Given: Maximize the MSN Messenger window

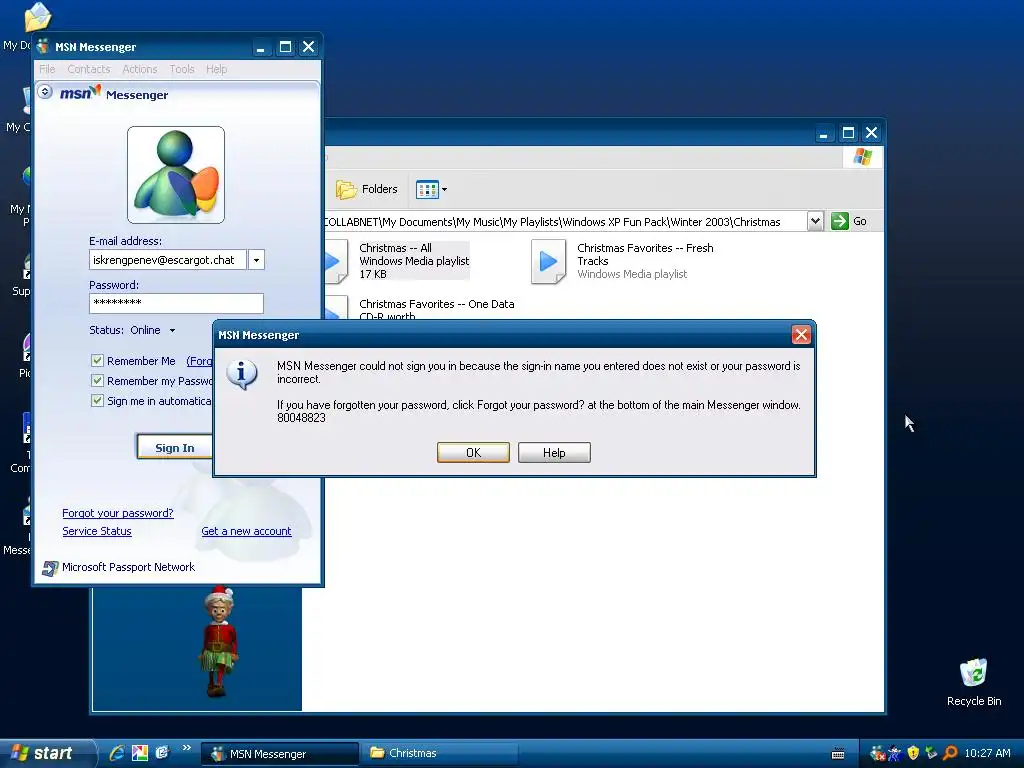Looking at the screenshot, I should pos(285,47).
